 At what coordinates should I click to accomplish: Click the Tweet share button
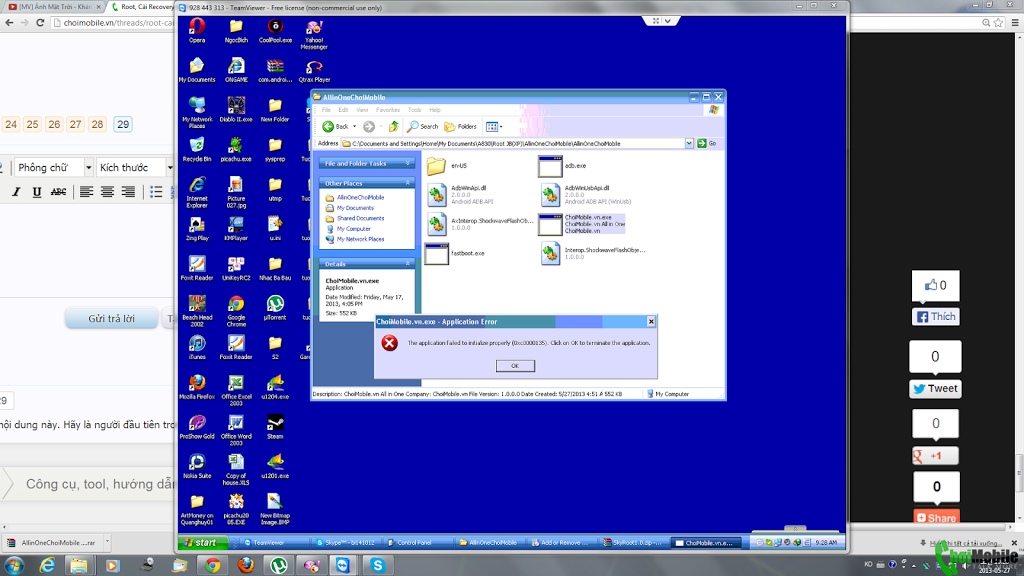(x=935, y=389)
